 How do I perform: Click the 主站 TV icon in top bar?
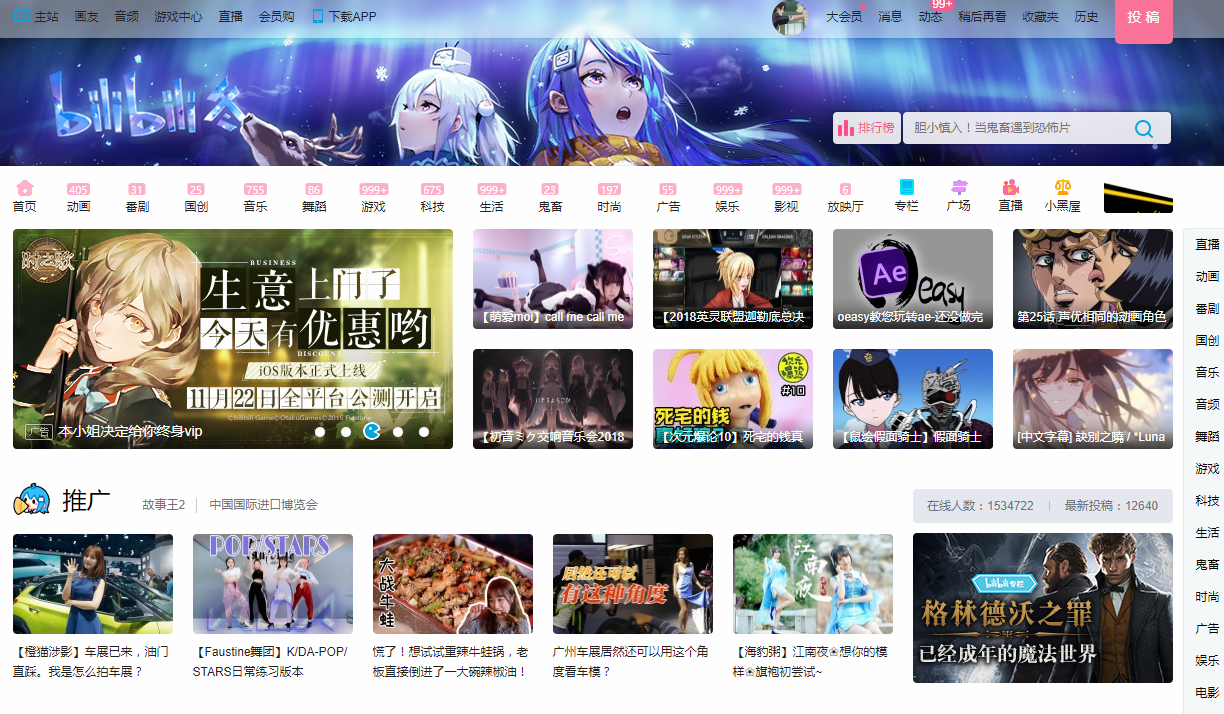click(22, 16)
